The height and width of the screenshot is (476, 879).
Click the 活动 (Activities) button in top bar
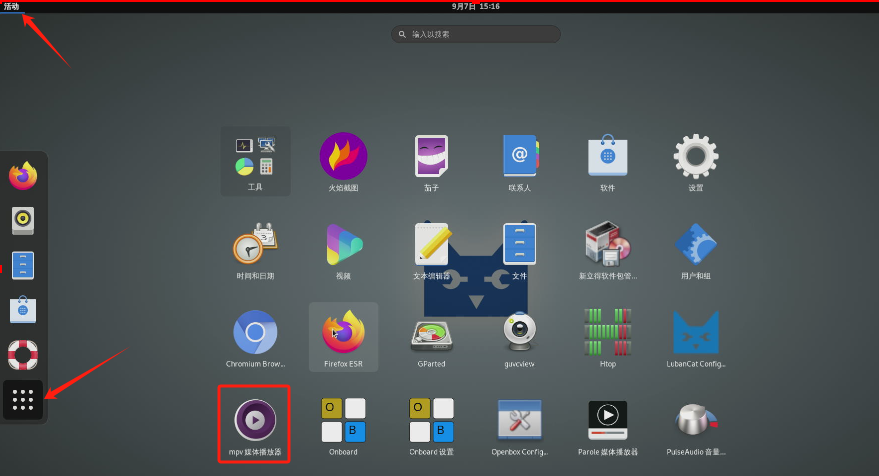tap(11, 6)
